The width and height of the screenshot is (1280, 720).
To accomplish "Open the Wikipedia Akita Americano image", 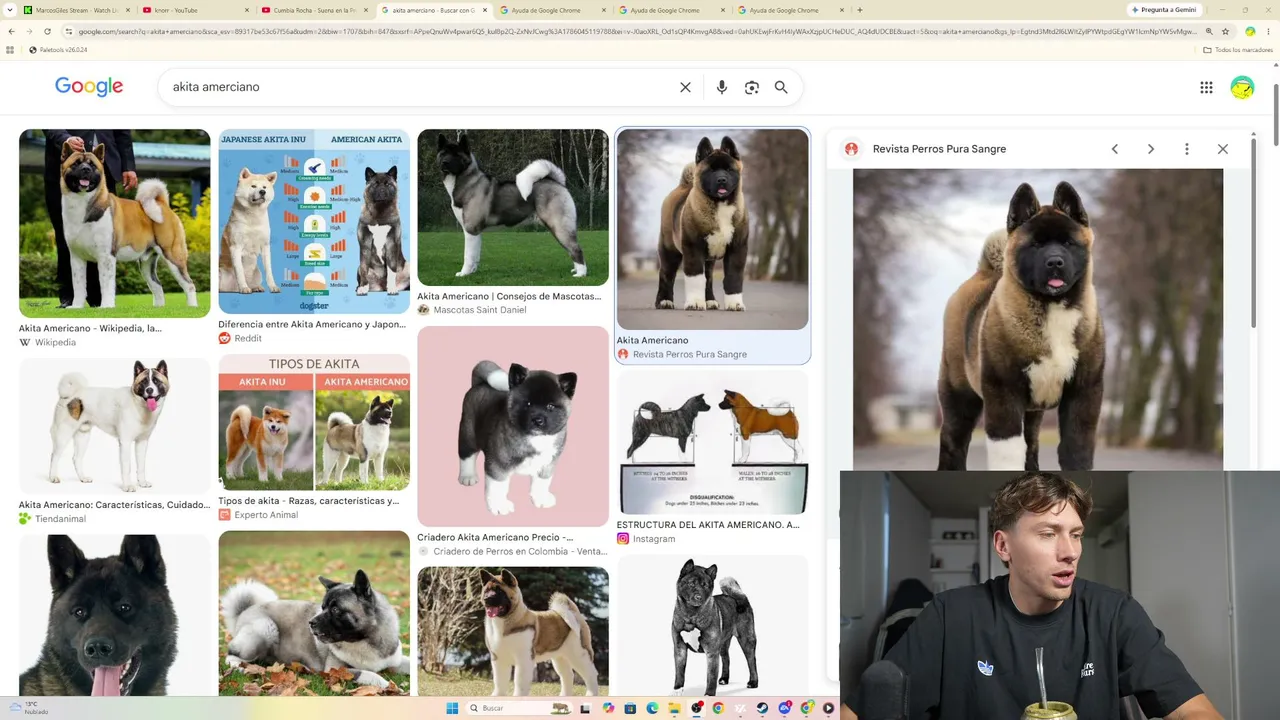I will pyautogui.click(x=115, y=223).
